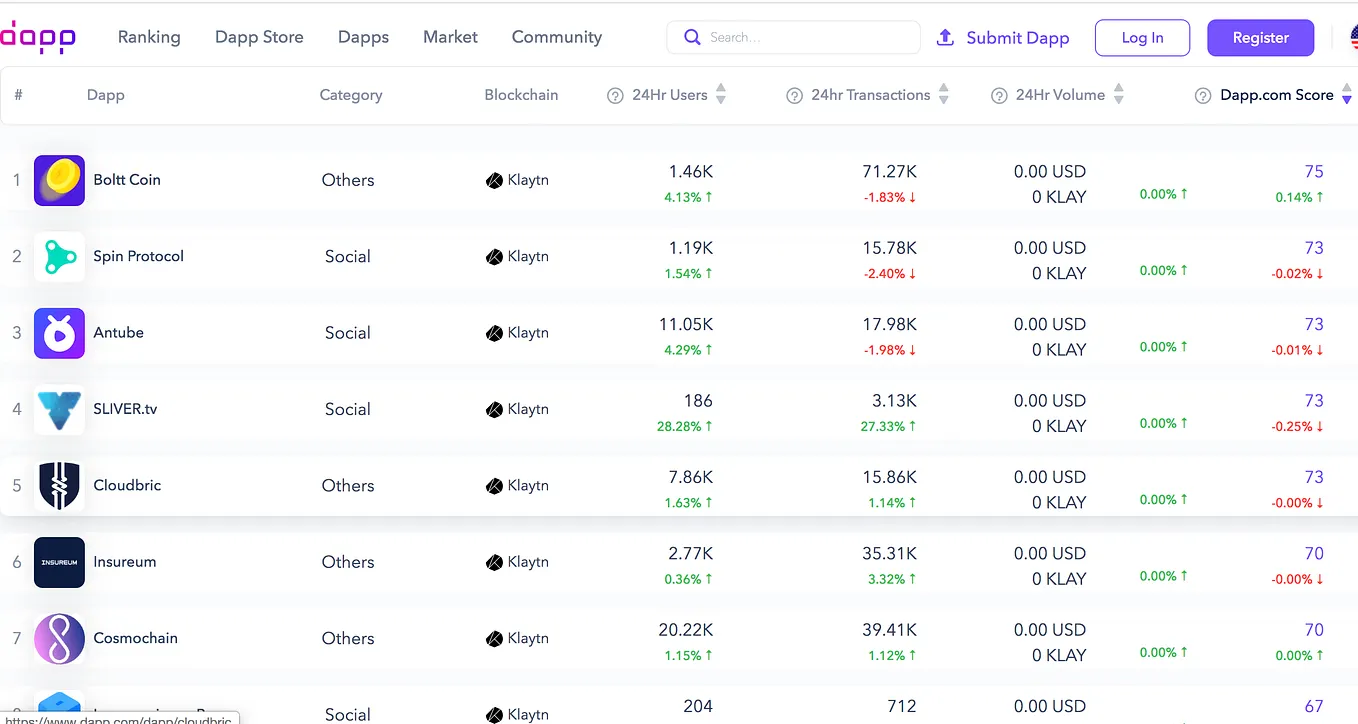Viewport: 1358px width, 724px height.
Task: Click the dapp.com site logo
Action: tap(38, 38)
